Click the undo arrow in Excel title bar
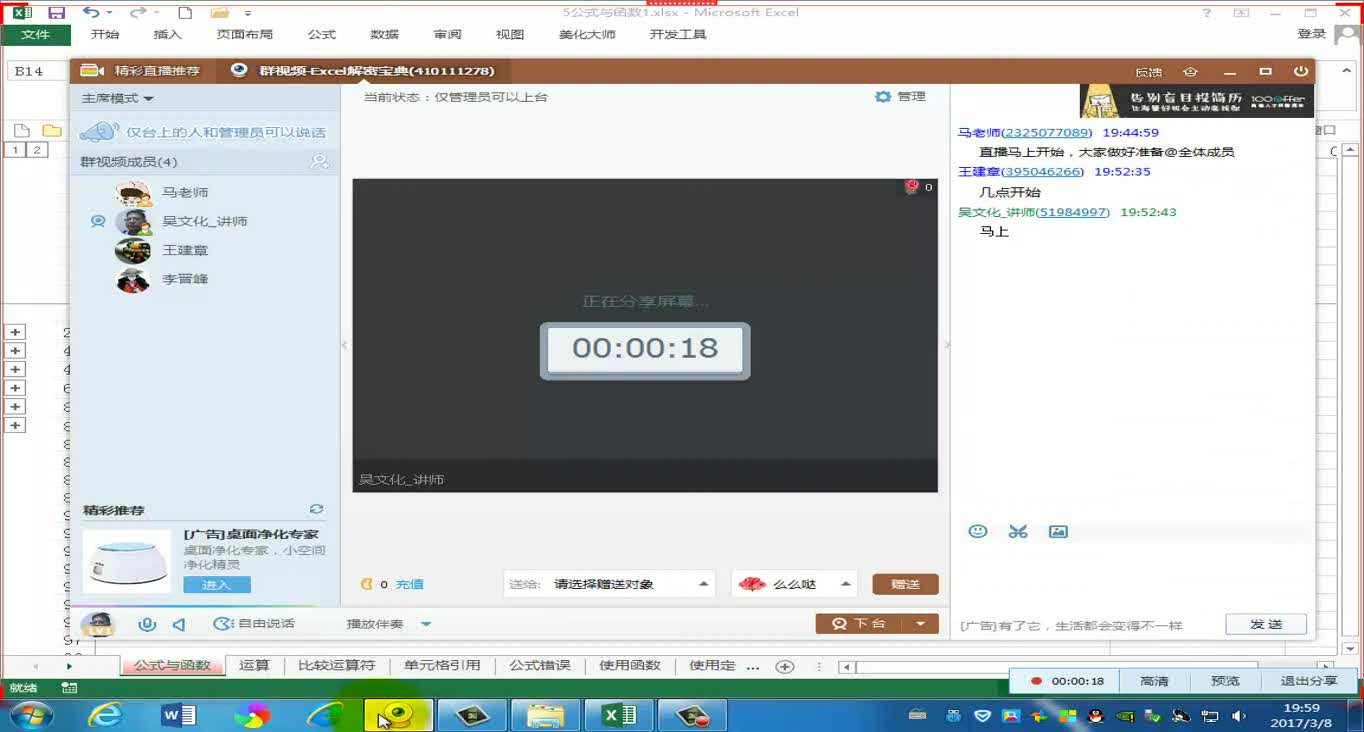The image size is (1364, 732). point(91,13)
